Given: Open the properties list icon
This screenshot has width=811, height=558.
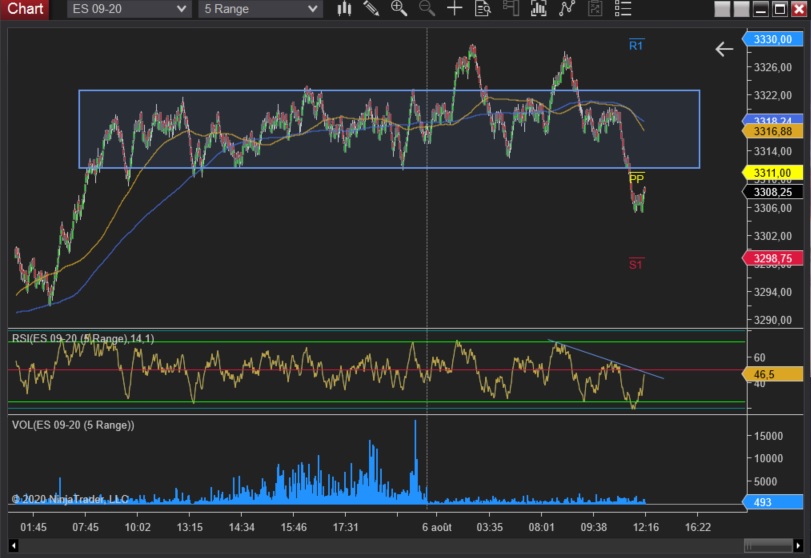Looking at the screenshot, I should (624, 9).
